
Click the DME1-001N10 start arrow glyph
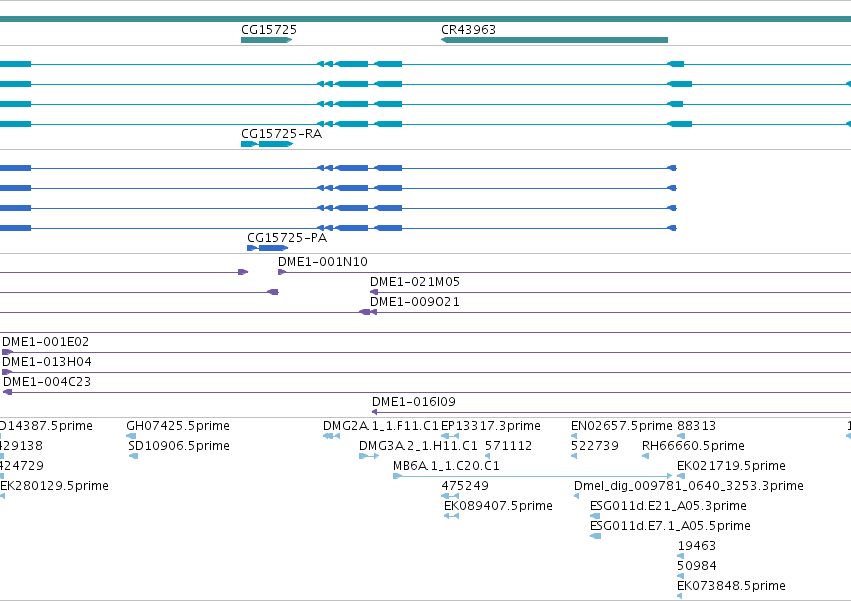(282, 272)
